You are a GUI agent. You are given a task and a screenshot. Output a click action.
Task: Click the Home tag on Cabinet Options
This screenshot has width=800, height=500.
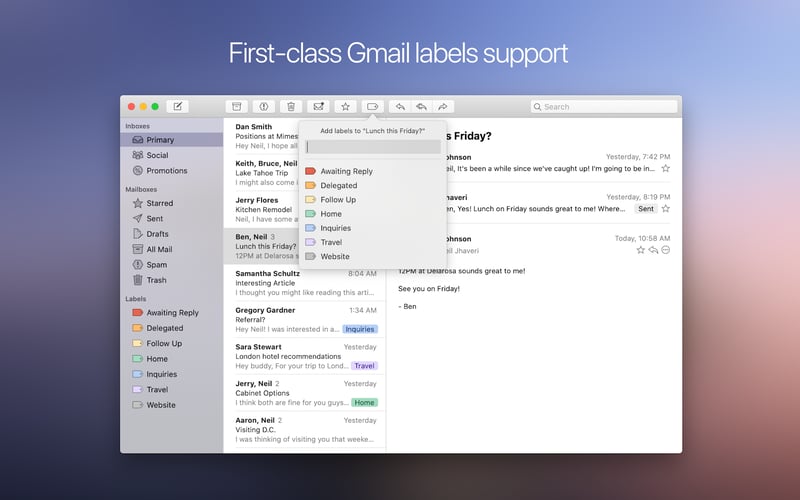pyautogui.click(x=364, y=403)
